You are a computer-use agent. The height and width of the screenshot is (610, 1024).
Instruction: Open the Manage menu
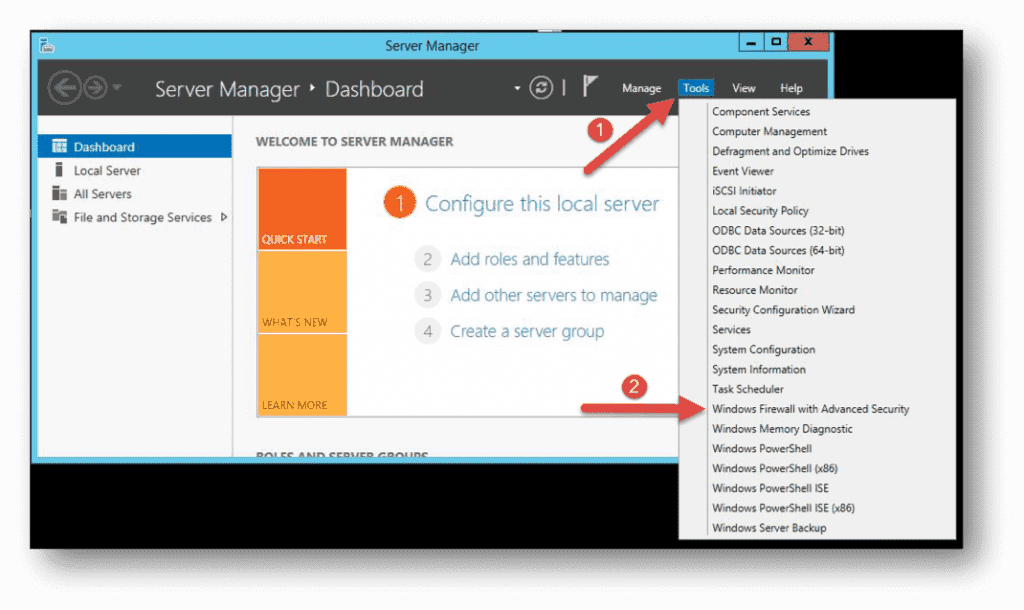tap(641, 88)
